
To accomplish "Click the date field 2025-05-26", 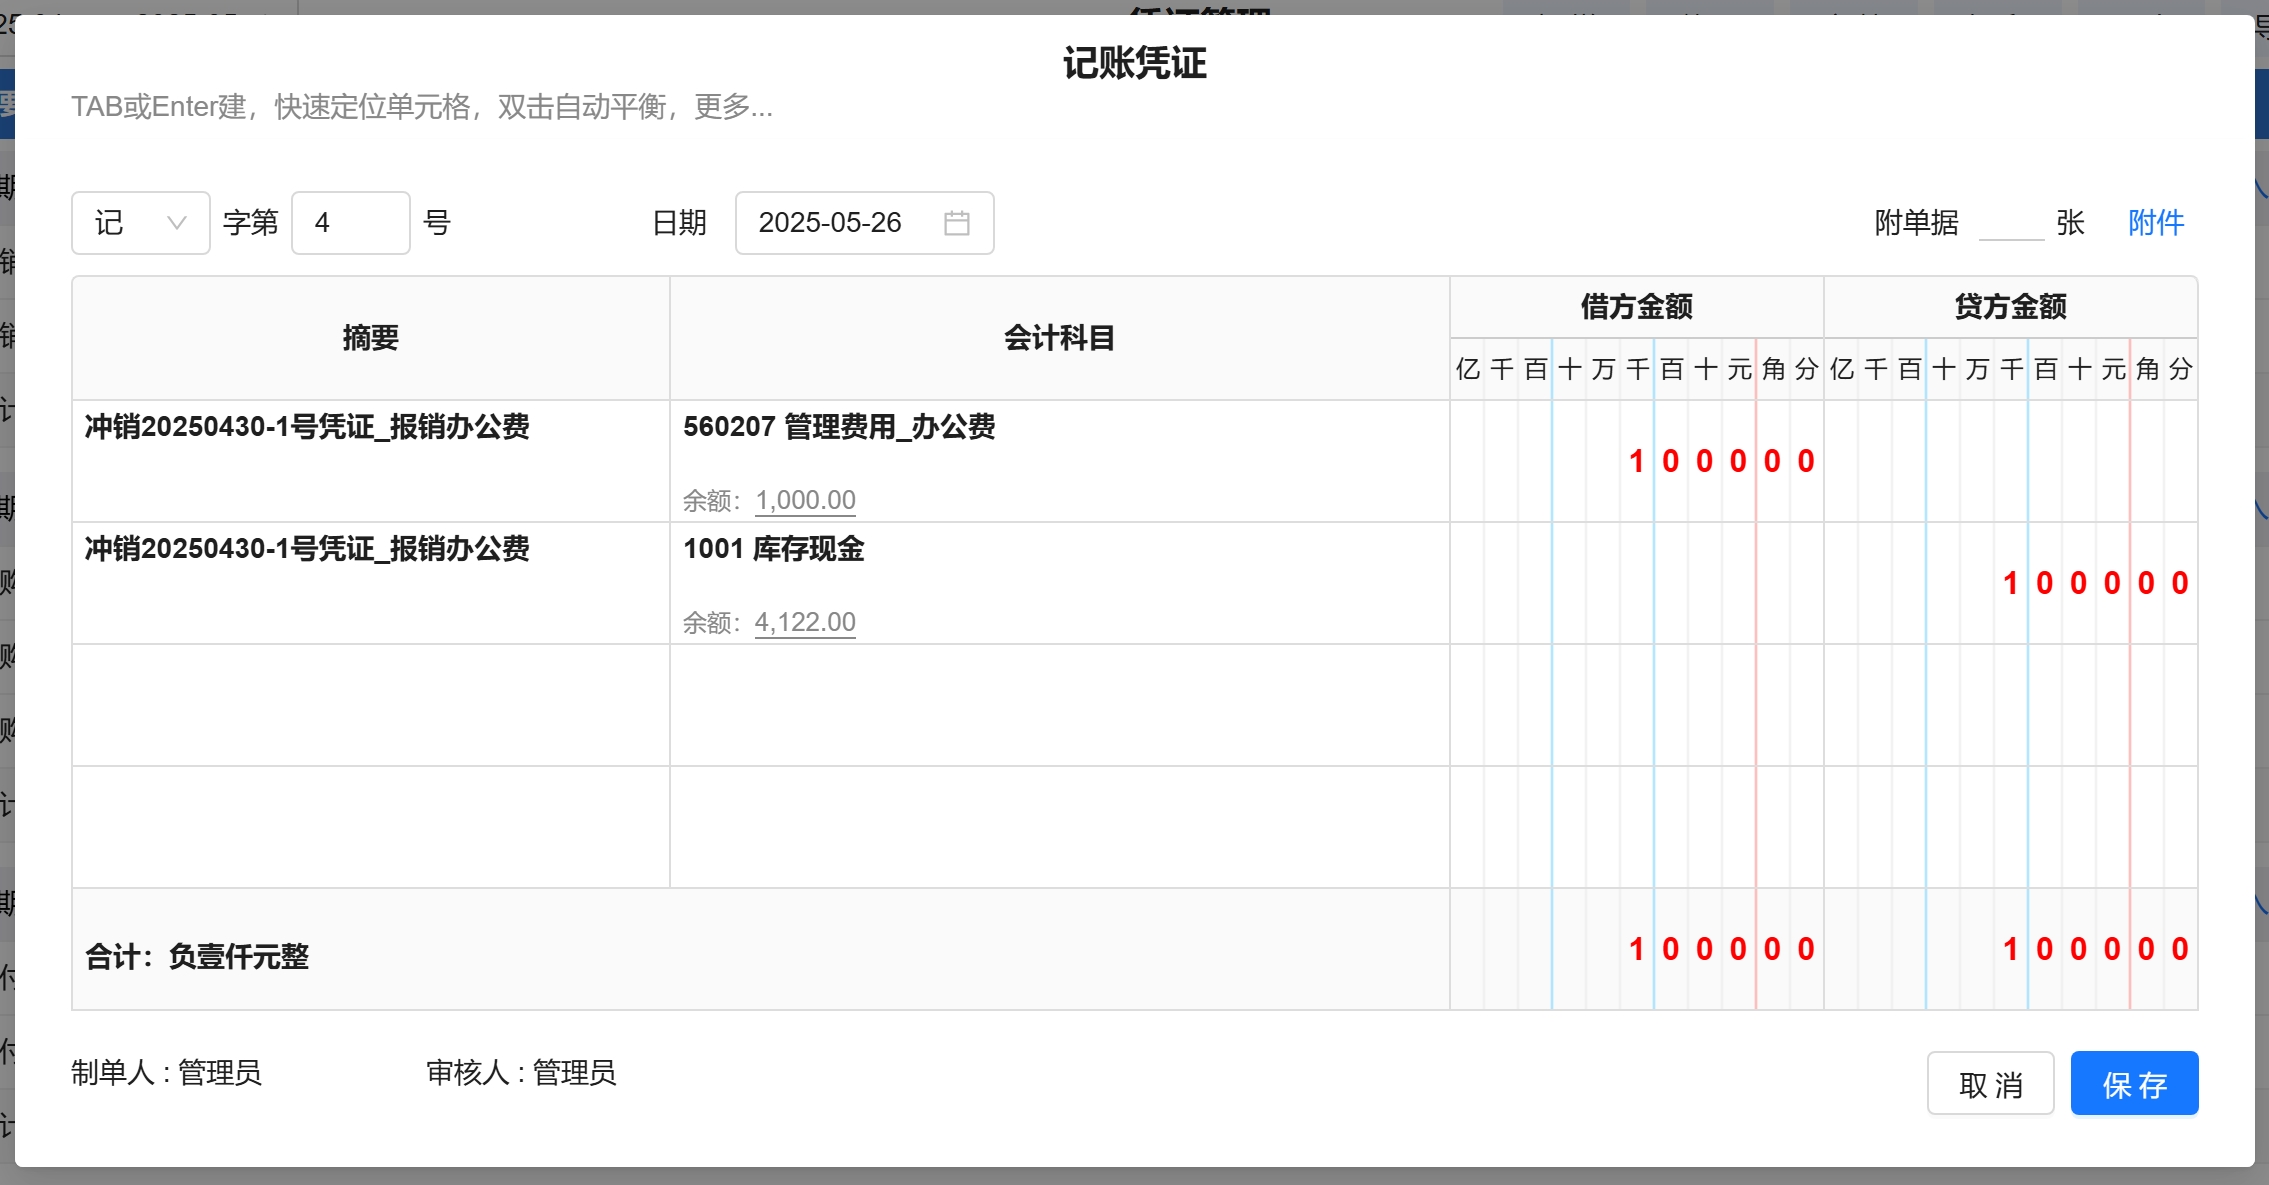I will pyautogui.click(x=830, y=223).
